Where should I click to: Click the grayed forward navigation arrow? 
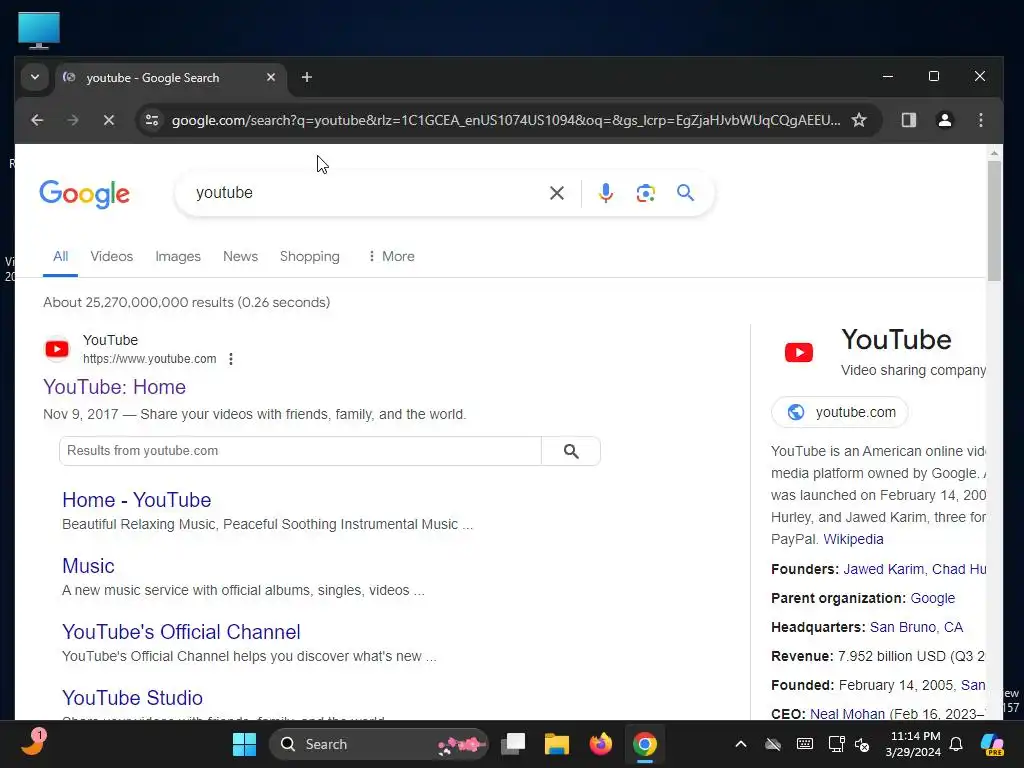coord(72,120)
